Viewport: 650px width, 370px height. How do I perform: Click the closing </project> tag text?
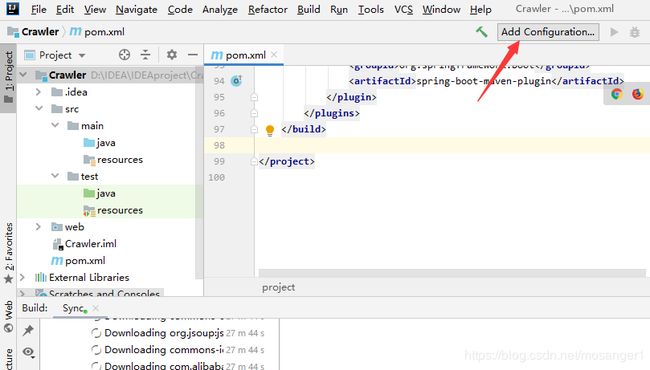(x=286, y=161)
